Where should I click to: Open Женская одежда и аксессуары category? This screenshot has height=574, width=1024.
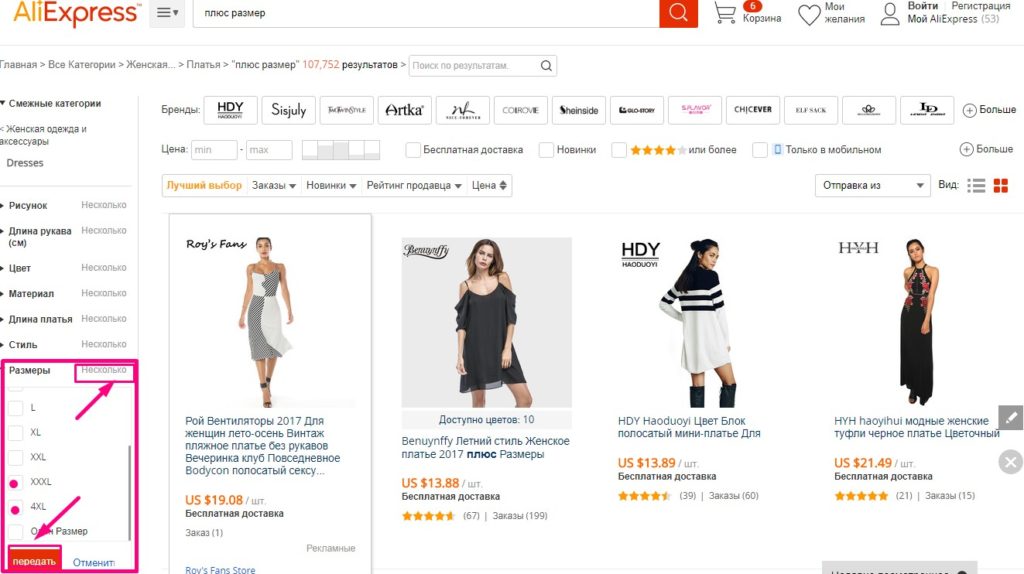pos(43,135)
